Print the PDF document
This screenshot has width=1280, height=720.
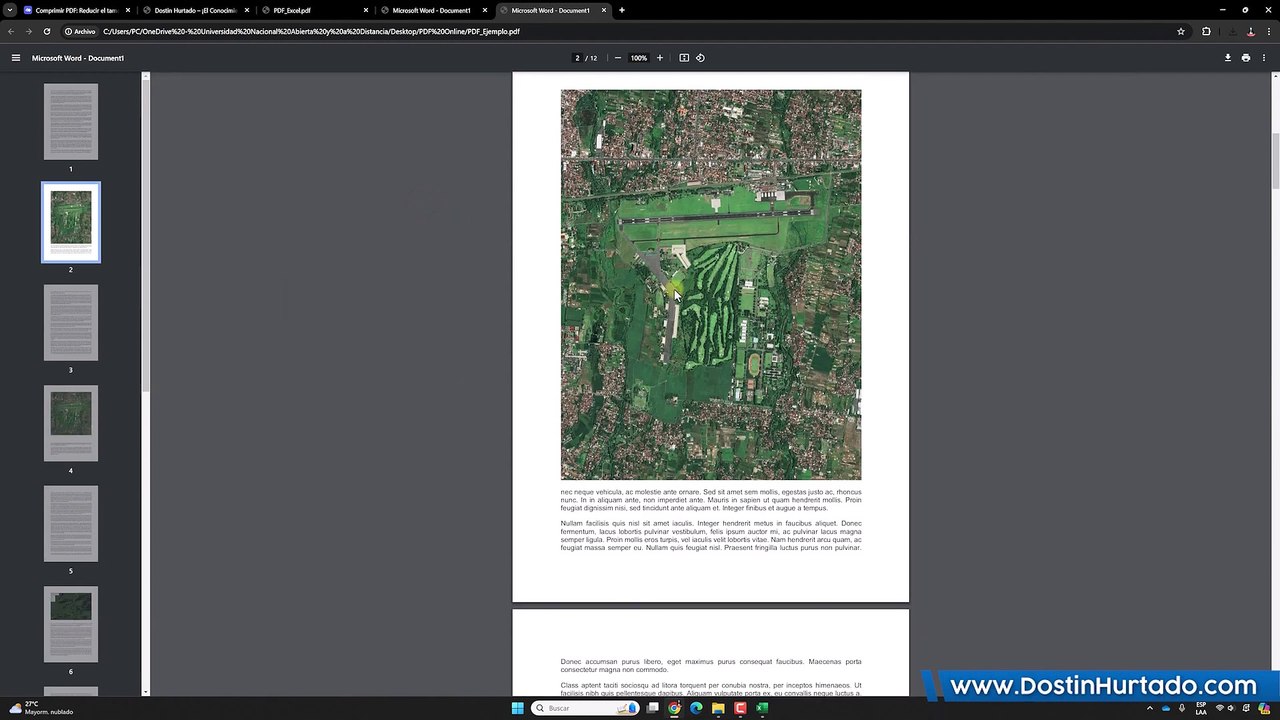(1246, 58)
